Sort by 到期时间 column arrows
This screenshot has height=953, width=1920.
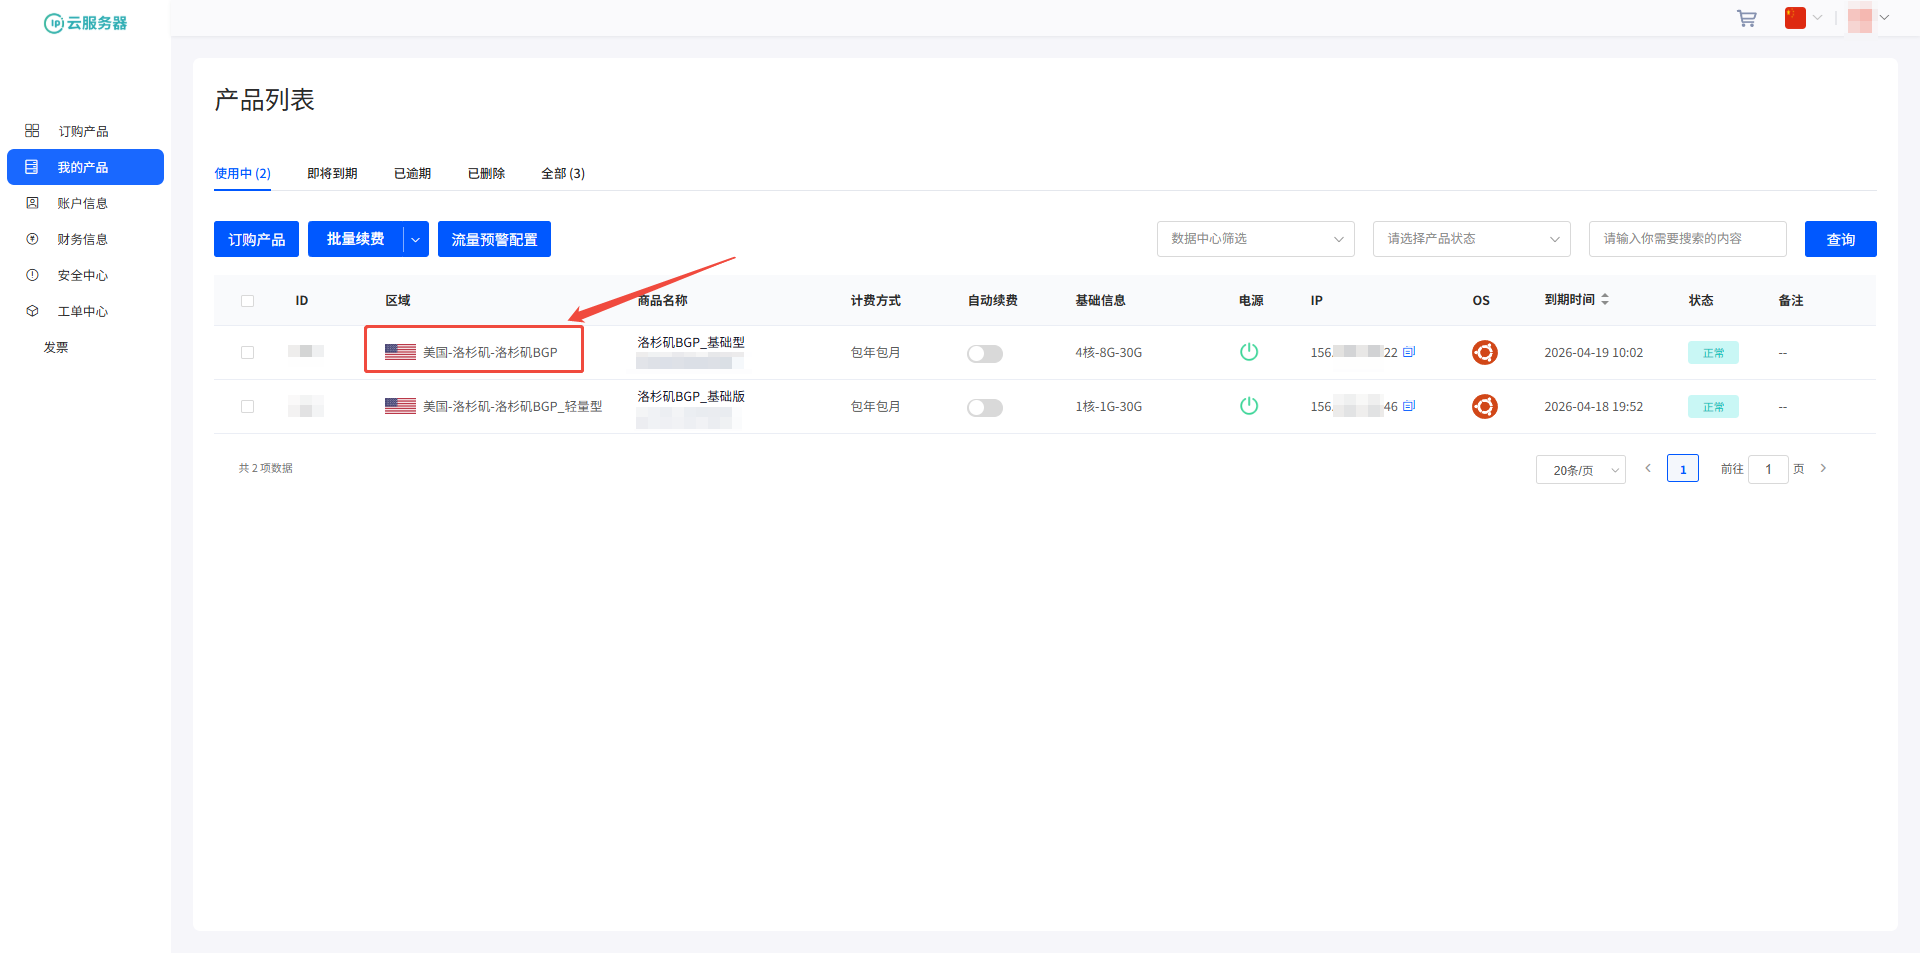(1605, 300)
